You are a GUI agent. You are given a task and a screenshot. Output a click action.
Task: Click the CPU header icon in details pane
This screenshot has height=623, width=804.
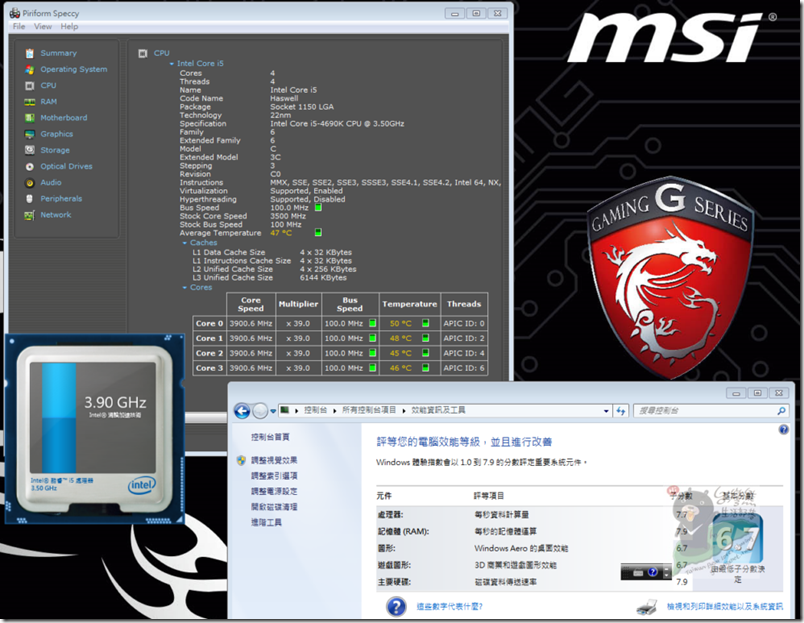tap(143, 53)
